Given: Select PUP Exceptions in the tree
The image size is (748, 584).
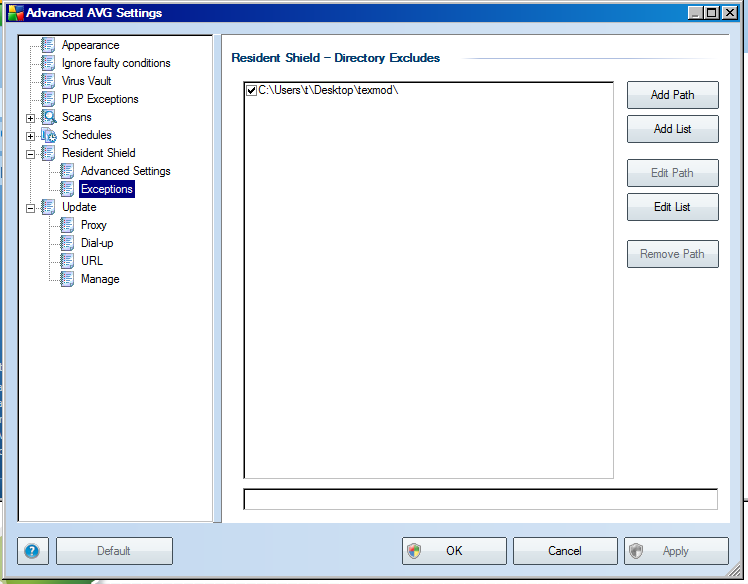Looking at the screenshot, I should pos(100,99).
